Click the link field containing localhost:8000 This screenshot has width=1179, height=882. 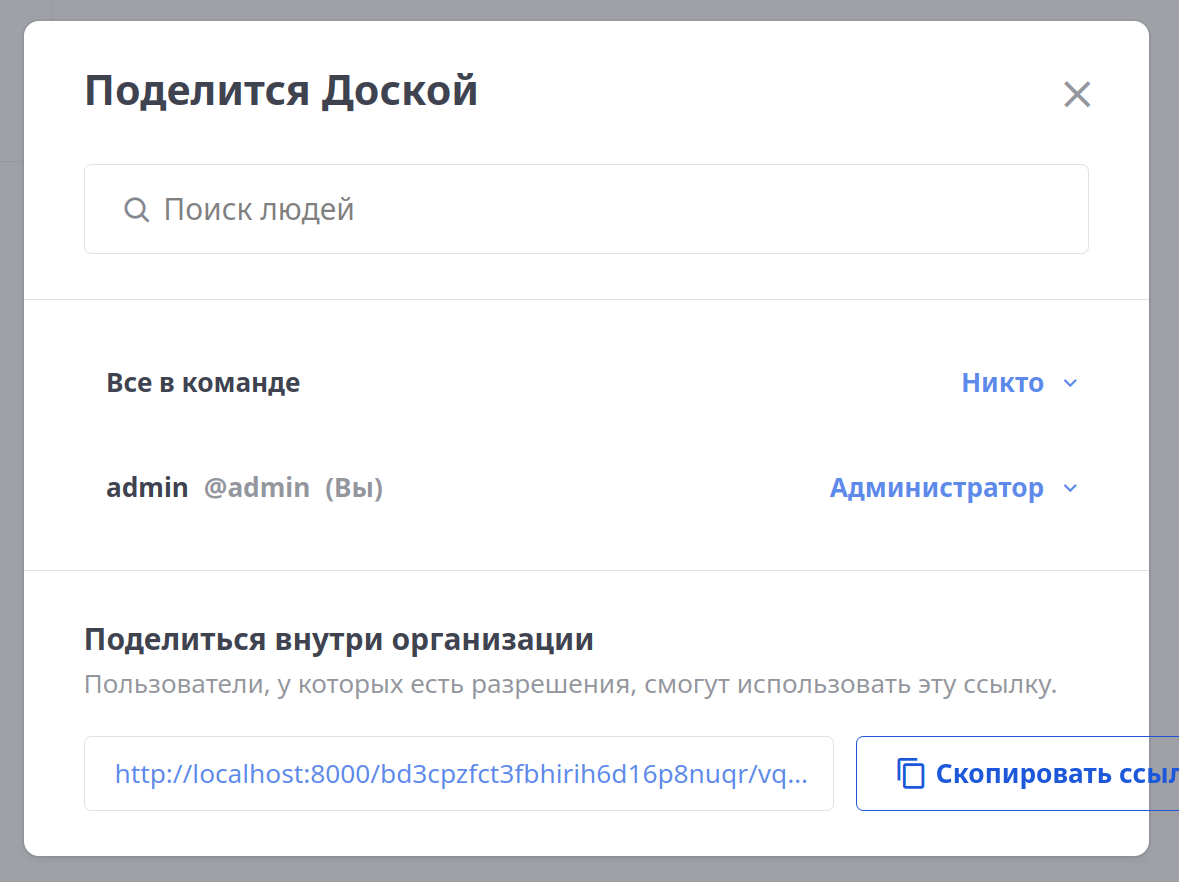459,773
